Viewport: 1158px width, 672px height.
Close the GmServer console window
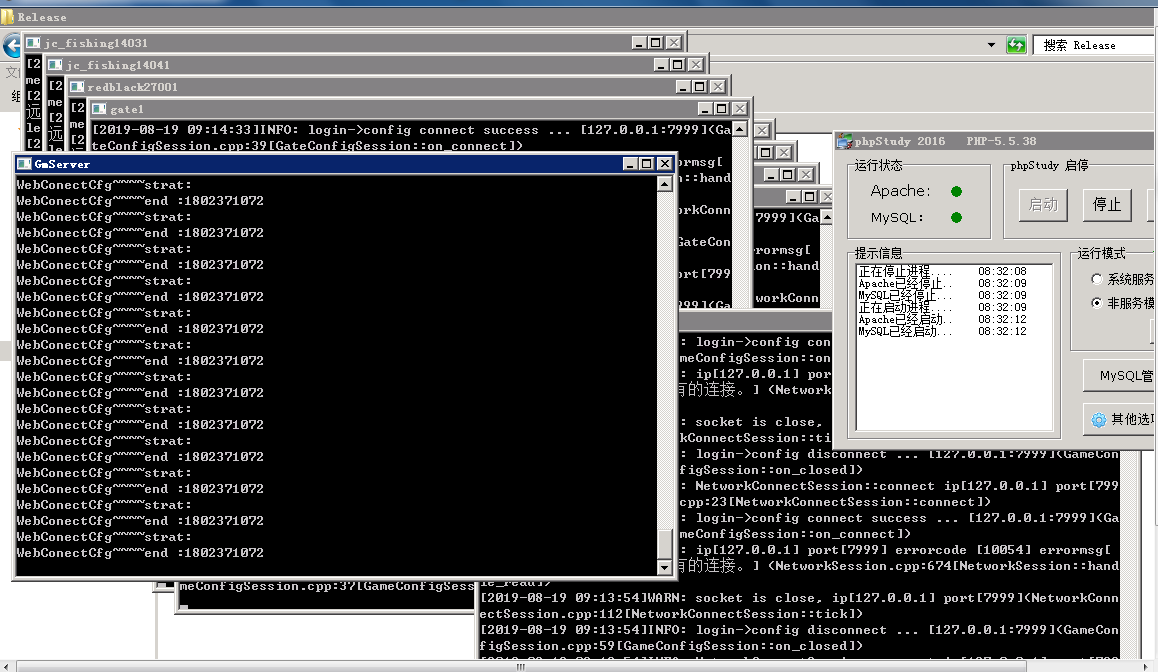[664, 164]
